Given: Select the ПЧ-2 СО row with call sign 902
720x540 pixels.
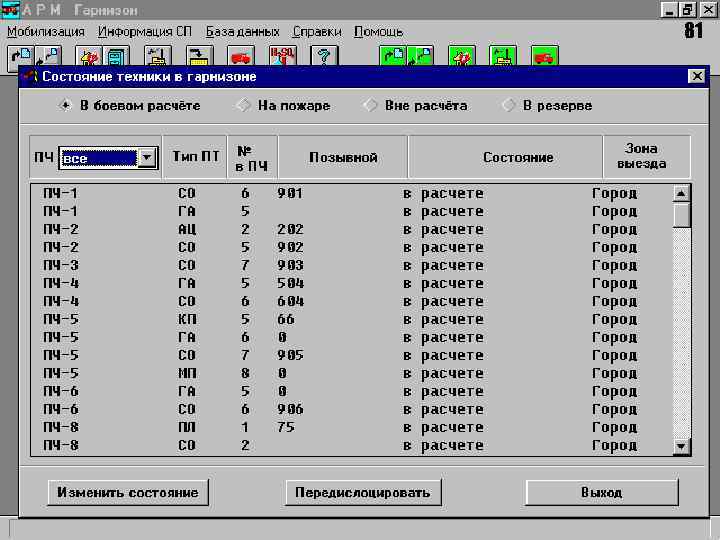Looking at the screenshot, I should point(352,248).
